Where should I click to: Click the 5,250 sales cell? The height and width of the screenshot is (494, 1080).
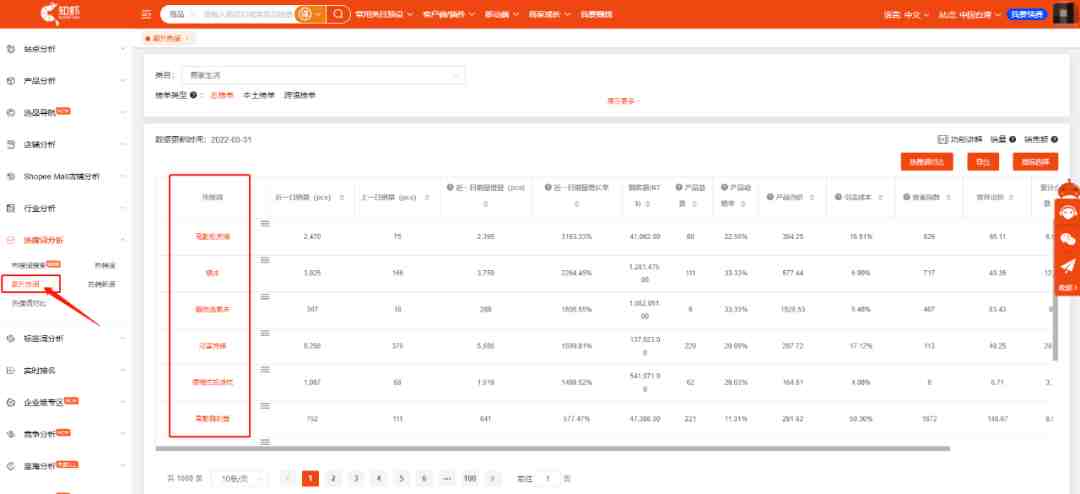coord(311,346)
